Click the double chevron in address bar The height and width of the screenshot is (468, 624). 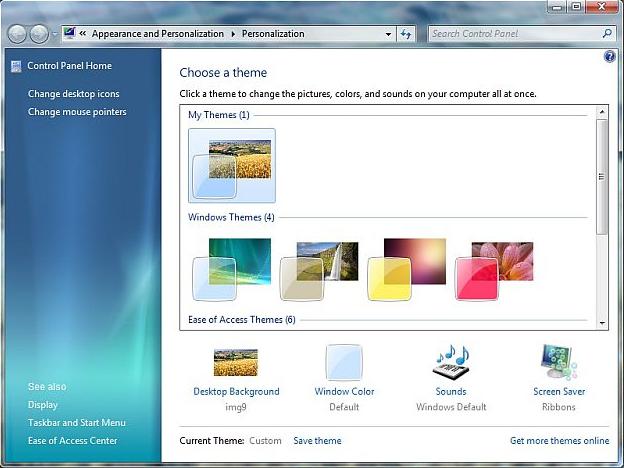click(x=82, y=34)
